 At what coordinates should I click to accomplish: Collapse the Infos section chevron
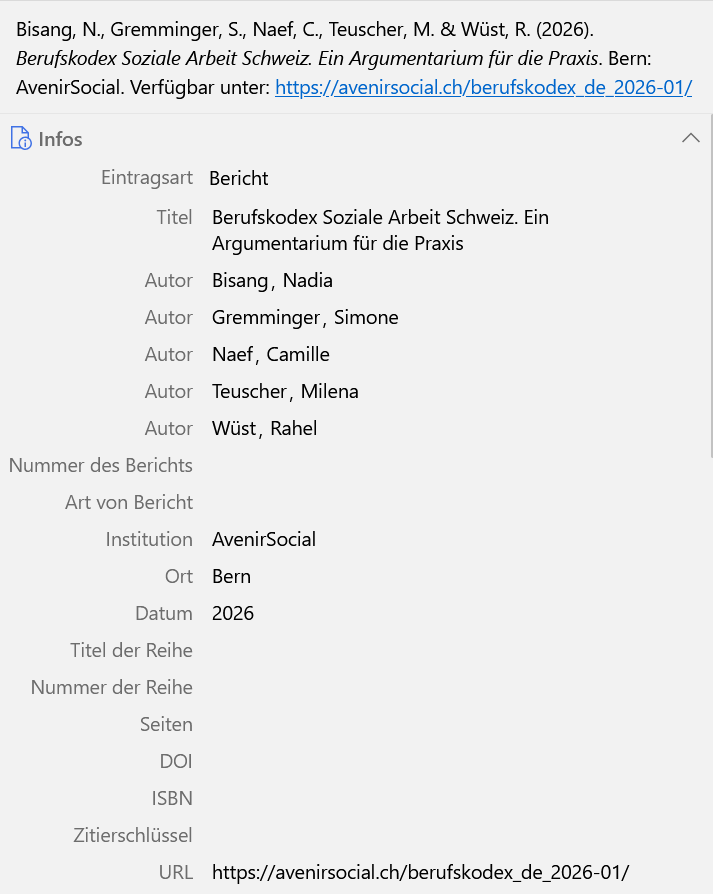coord(691,138)
